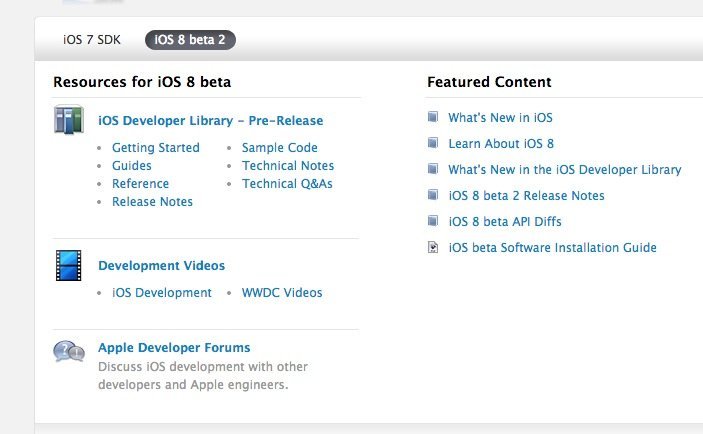Open the Getting Started link
This screenshot has width=703, height=434.
pyautogui.click(x=155, y=148)
